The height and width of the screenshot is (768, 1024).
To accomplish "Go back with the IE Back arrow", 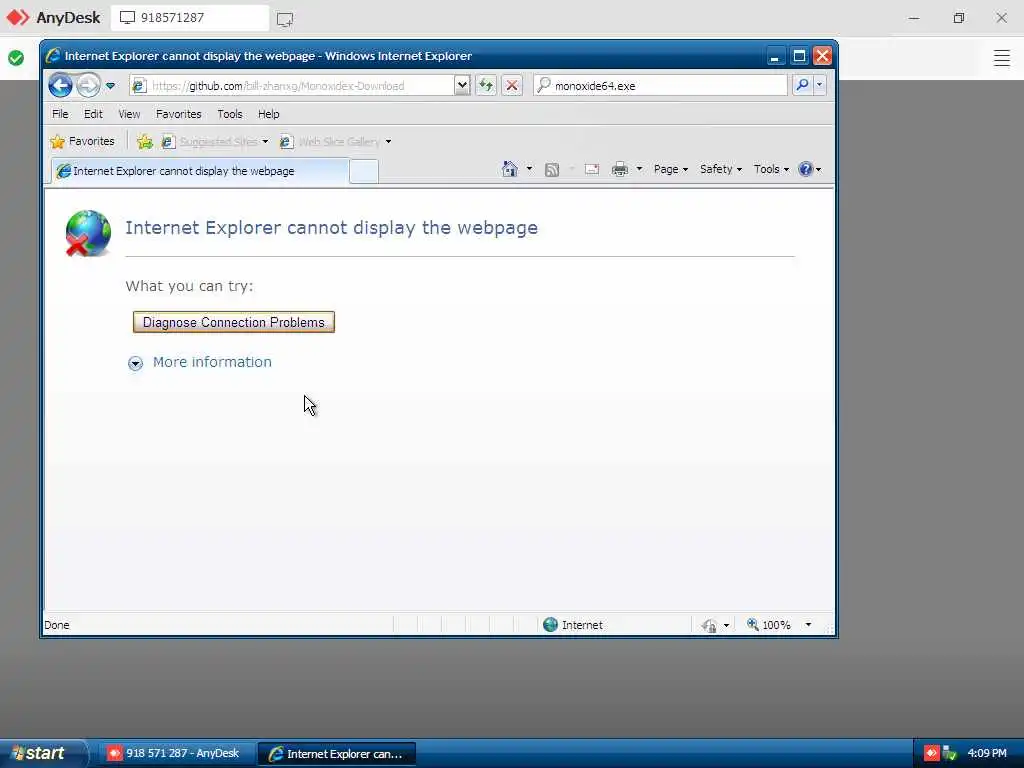I will 60,86.
